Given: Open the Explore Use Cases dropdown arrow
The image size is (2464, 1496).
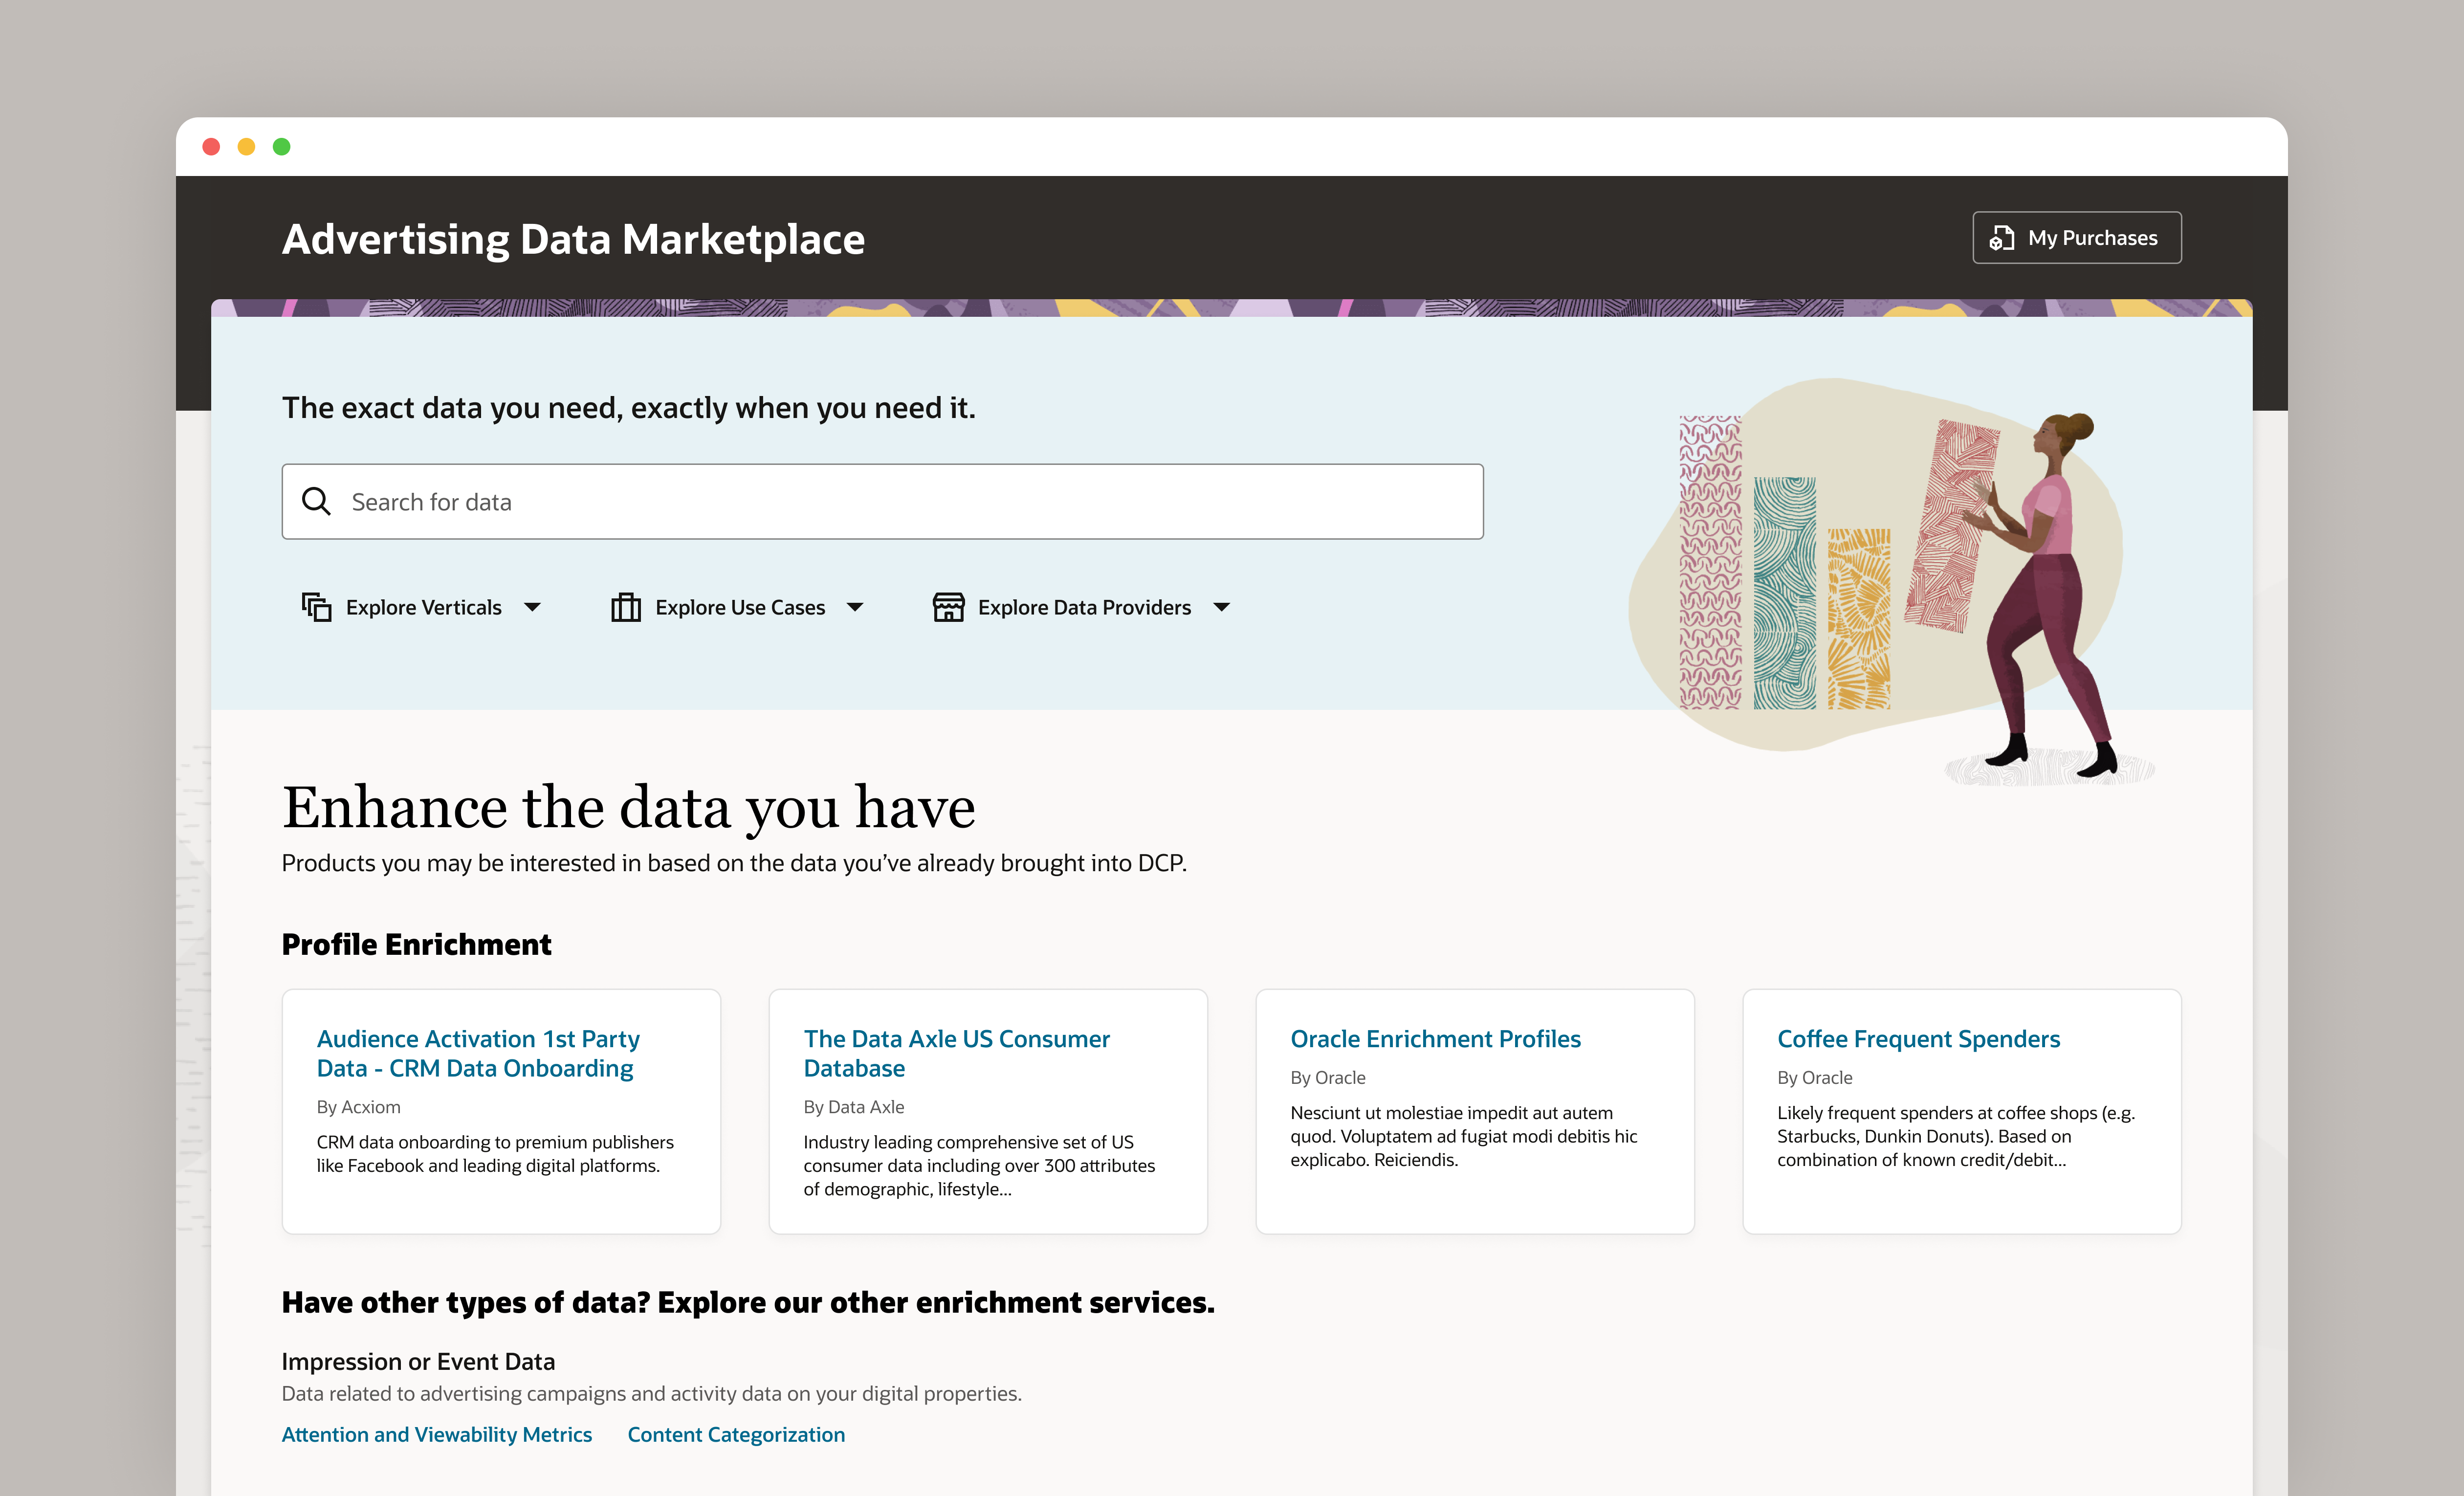Looking at the screenshot, I should click(x=855, y=607).
